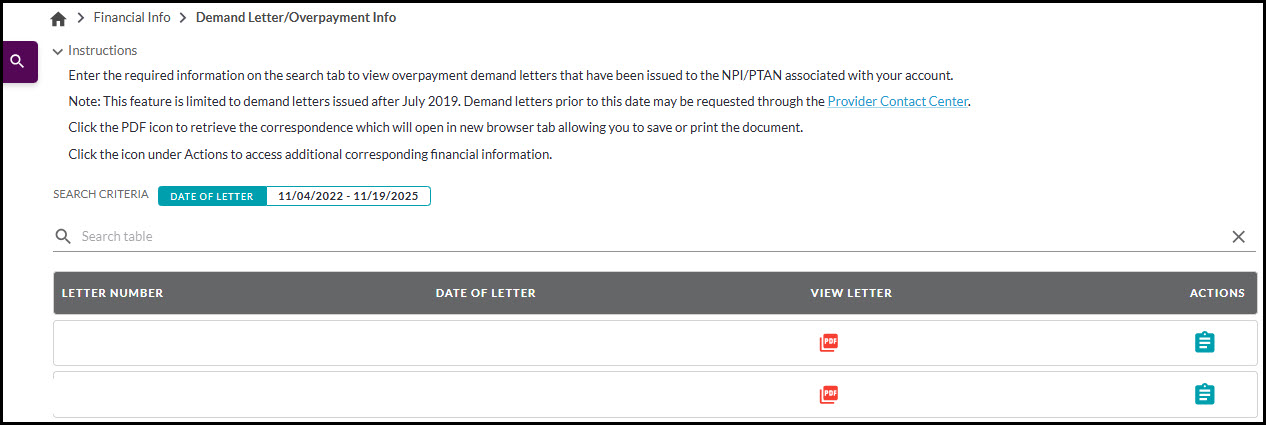Open PDF letter in first row
The image size is (1266, 425).
828,343
